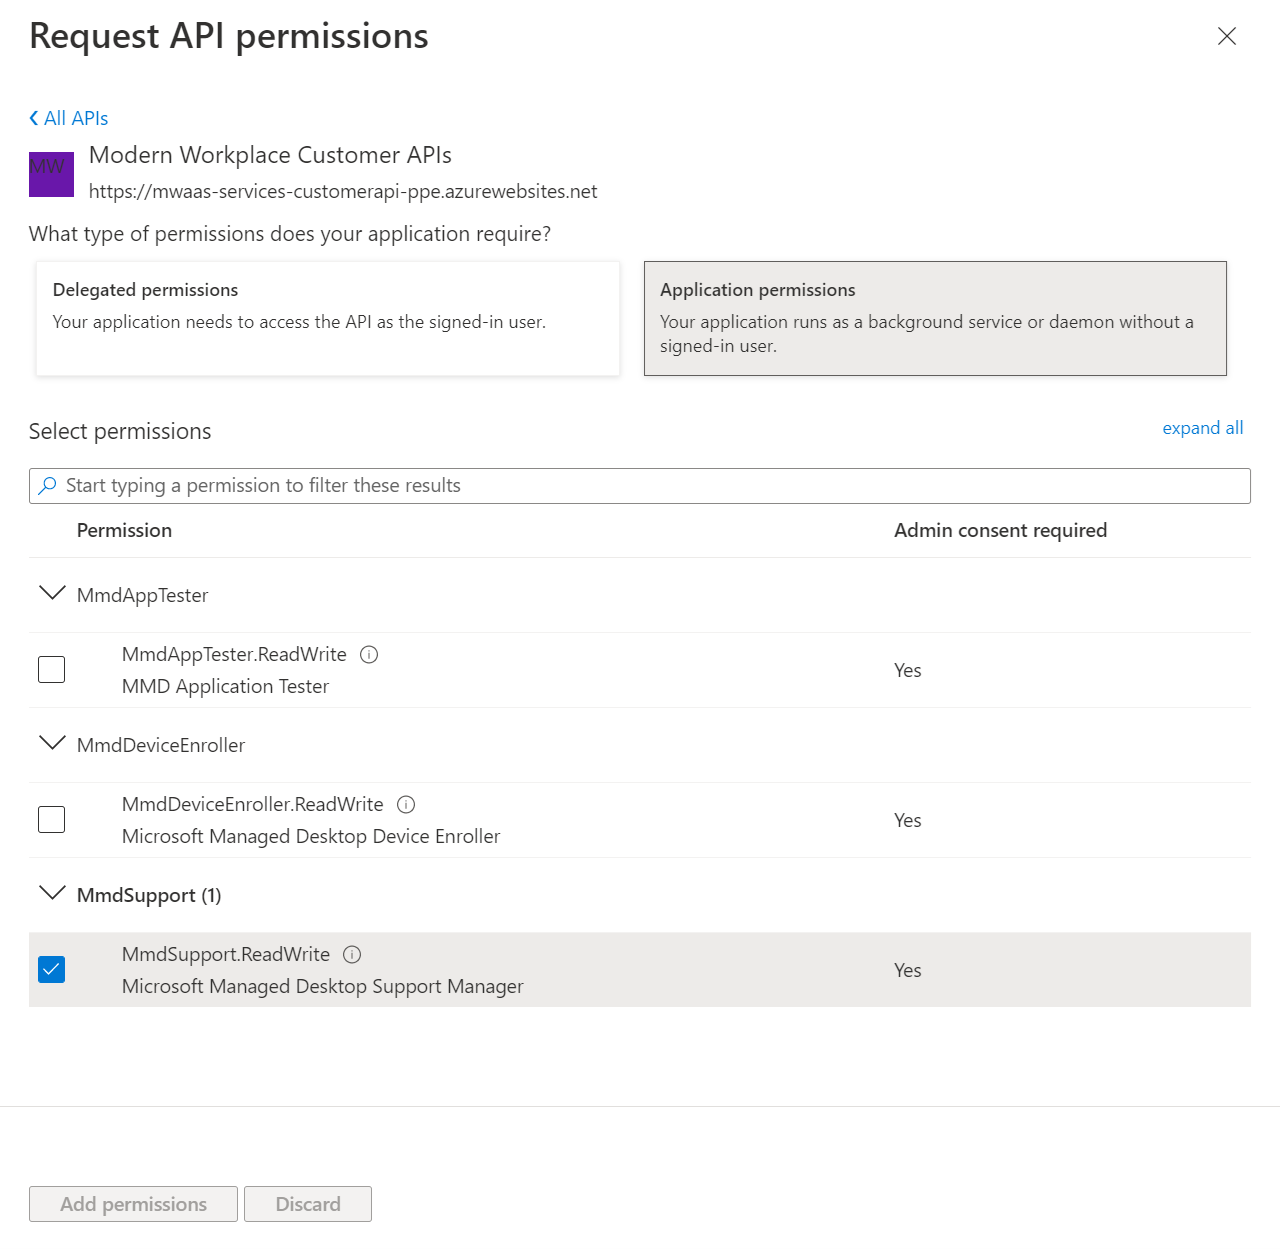Enable the MmdAppTester.ReadWrite permission checkbox

[51, 669]
